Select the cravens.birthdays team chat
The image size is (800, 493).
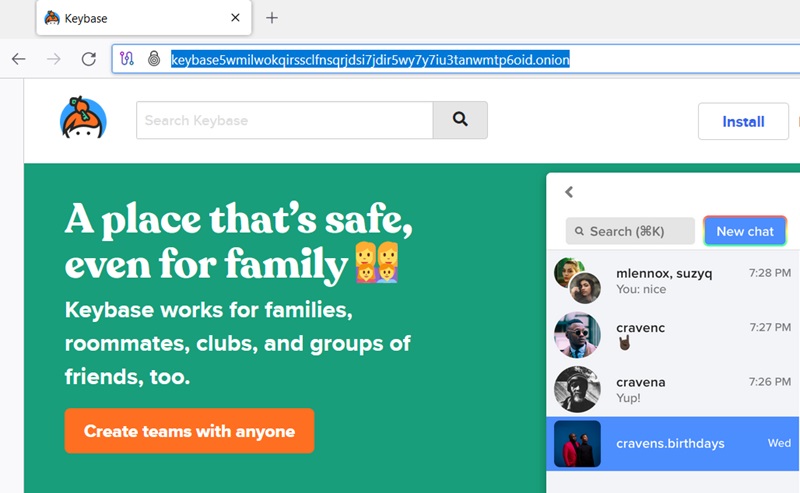(673, 443)
